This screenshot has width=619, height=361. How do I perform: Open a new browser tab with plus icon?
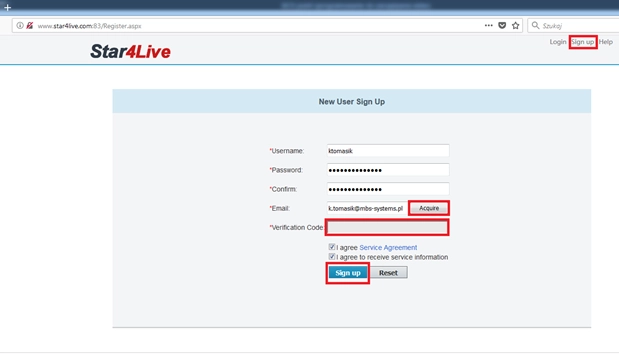point(7,7)
